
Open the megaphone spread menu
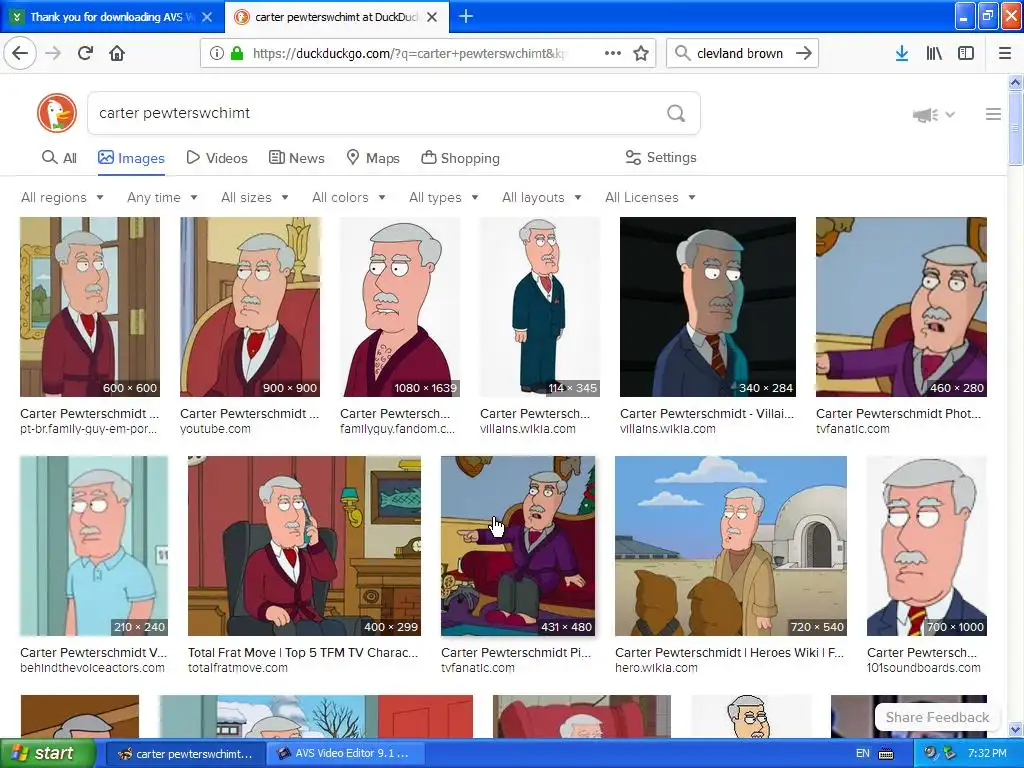click(x=933, y=115)
